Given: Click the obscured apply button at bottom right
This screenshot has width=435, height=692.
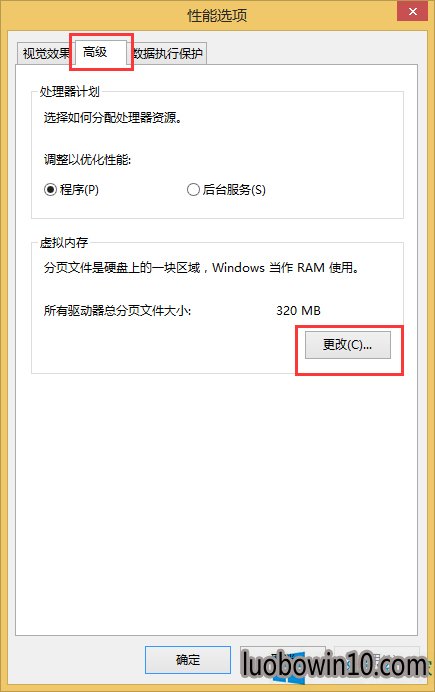Looking at the screenshot, I should (x=376, y=660).
